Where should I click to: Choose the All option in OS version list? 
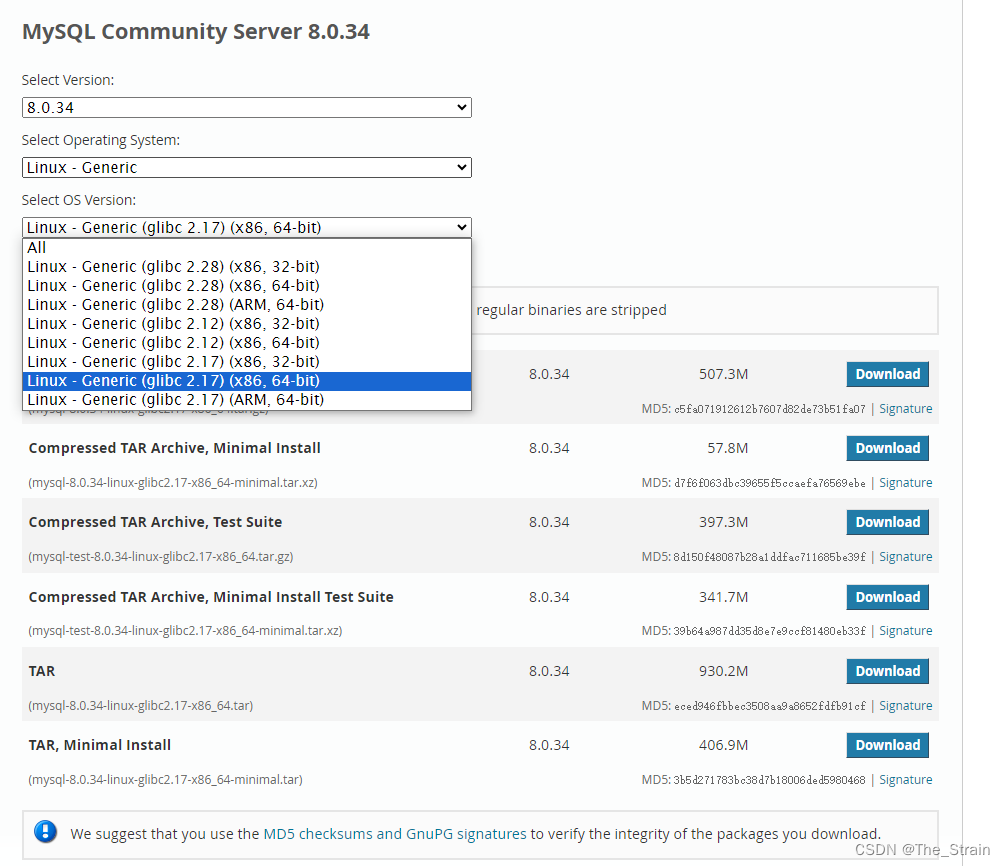[247, 247]
